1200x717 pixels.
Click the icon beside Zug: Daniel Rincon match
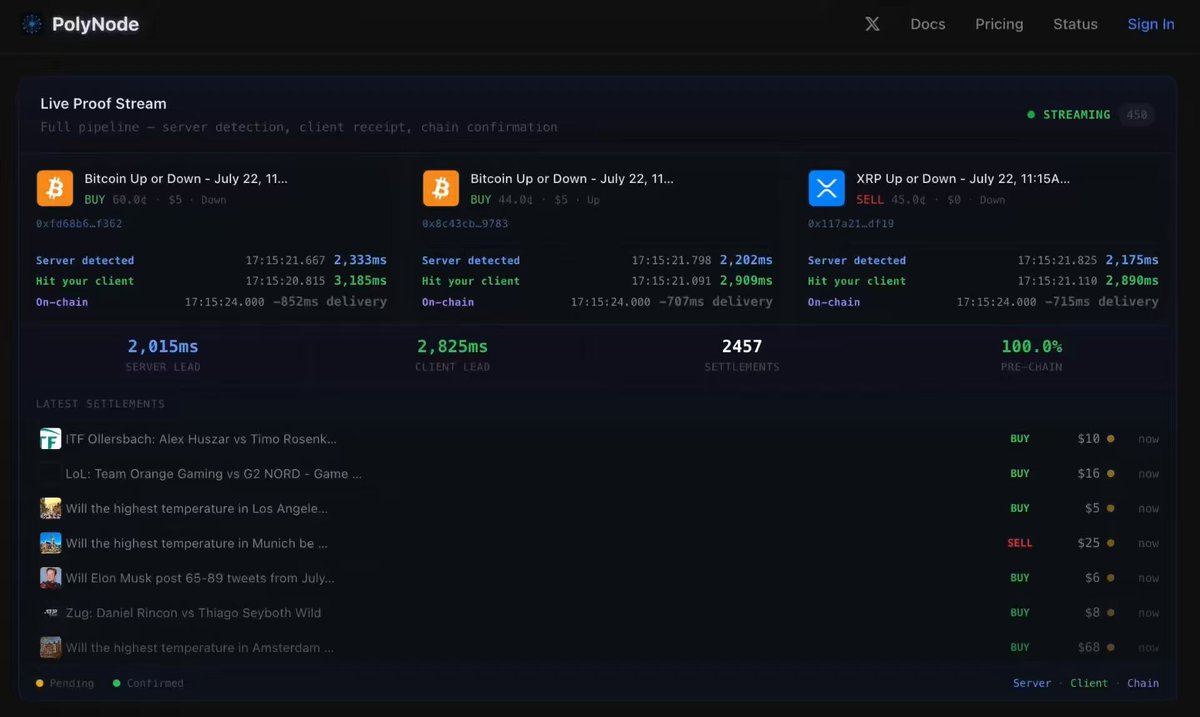click(50, 613)
